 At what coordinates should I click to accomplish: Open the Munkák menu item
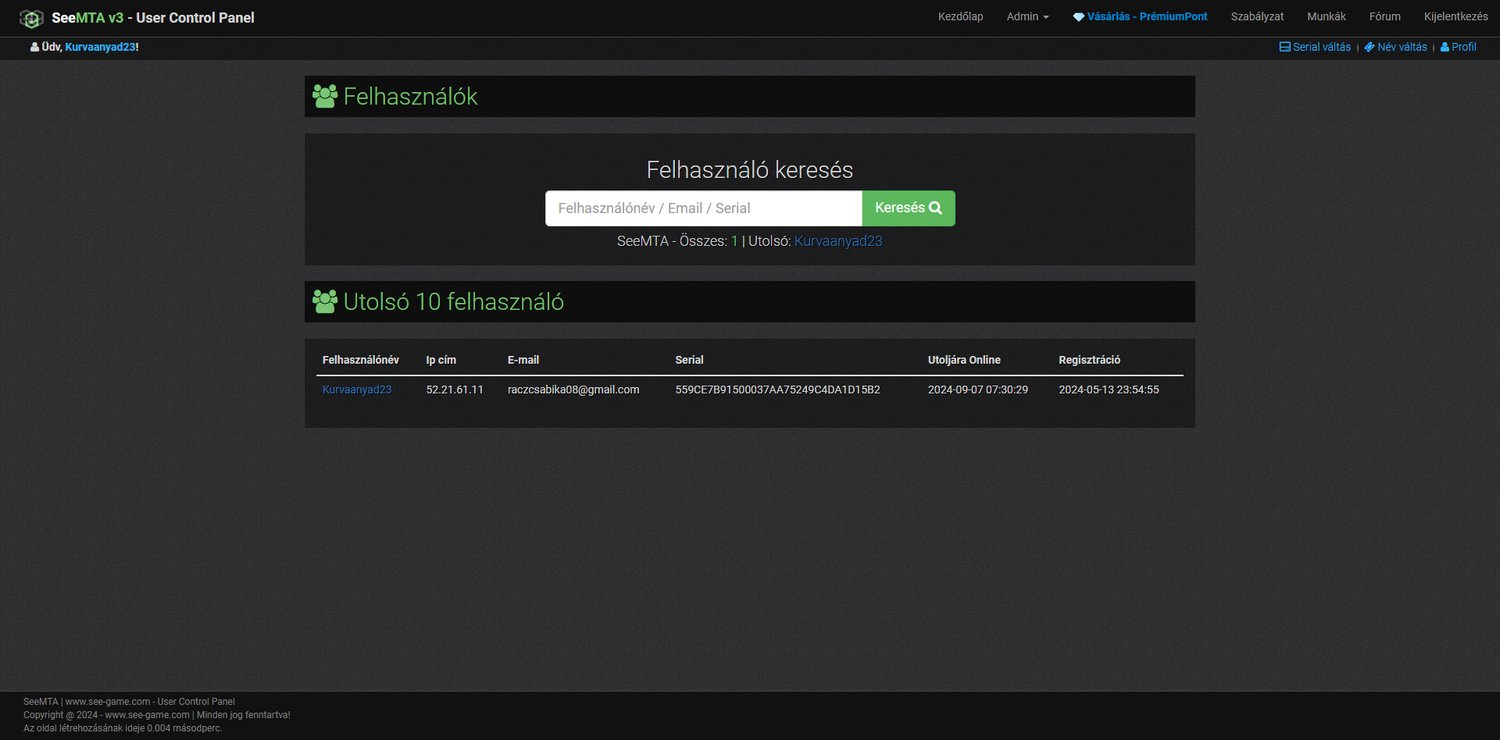[x=1326, y=17]
